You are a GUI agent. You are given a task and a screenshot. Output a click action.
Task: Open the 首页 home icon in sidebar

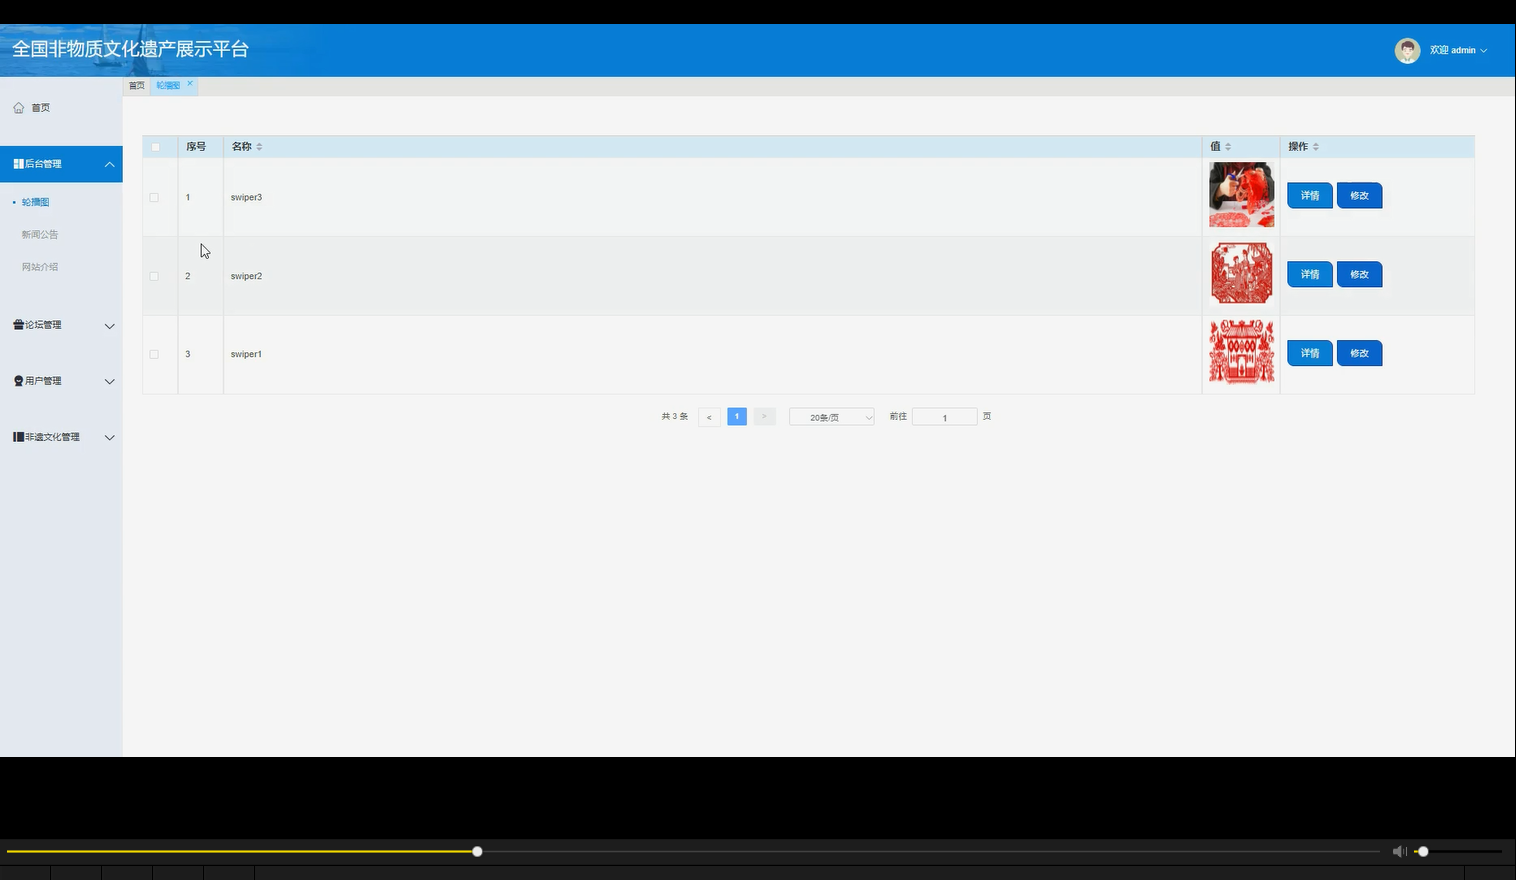click(18, 108)
